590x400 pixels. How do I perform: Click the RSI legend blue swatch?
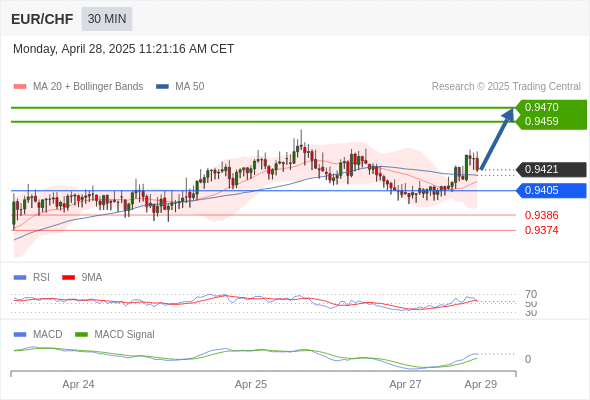[20, 278]
